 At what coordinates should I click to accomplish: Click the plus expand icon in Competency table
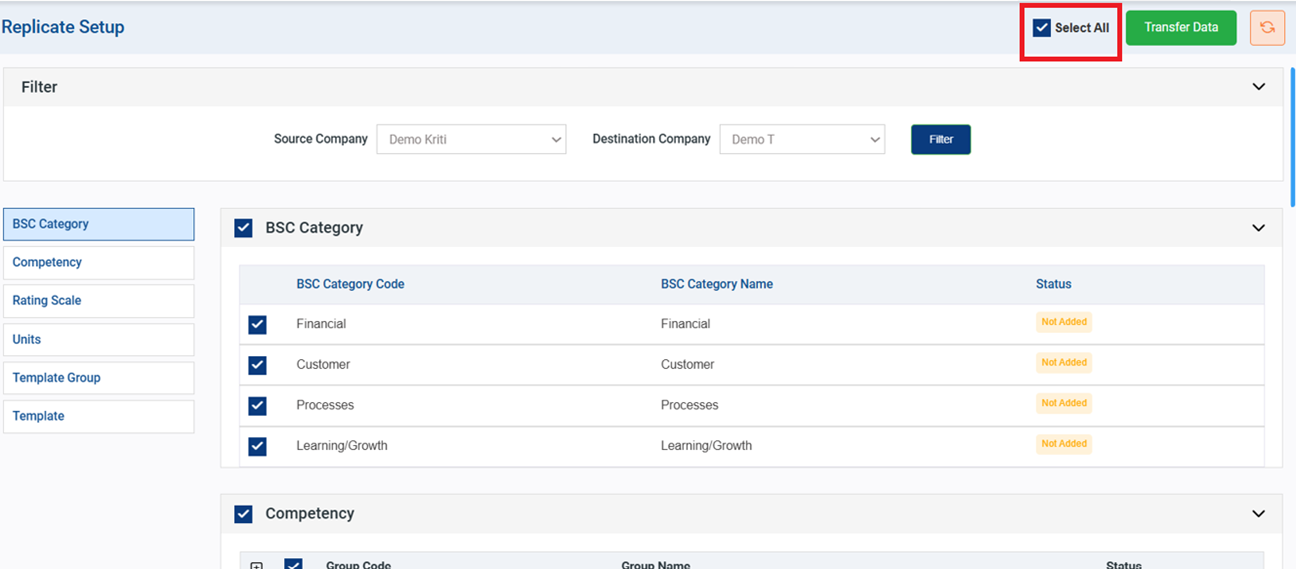pos(256,565)
